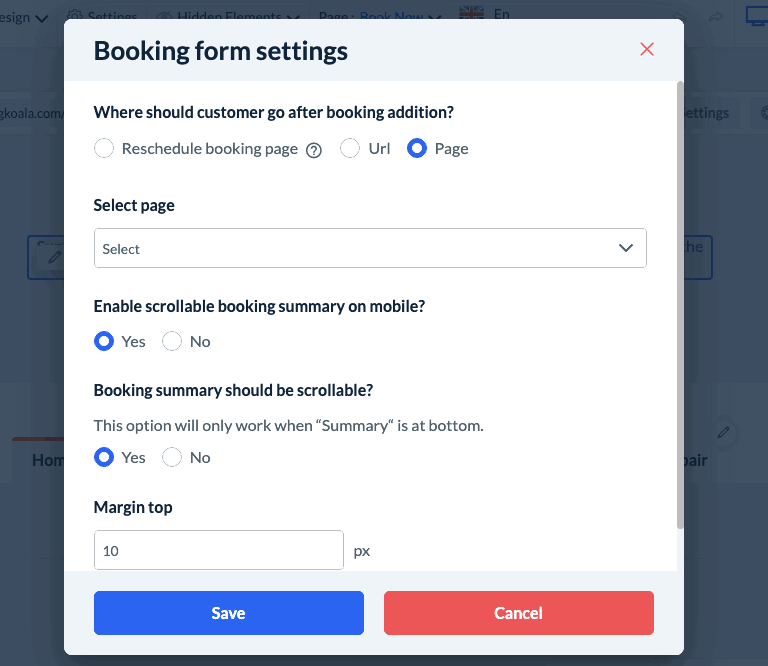Screen dimensions: 768x666
Task: Click the Margin top input field
Action: coord(219,550)
